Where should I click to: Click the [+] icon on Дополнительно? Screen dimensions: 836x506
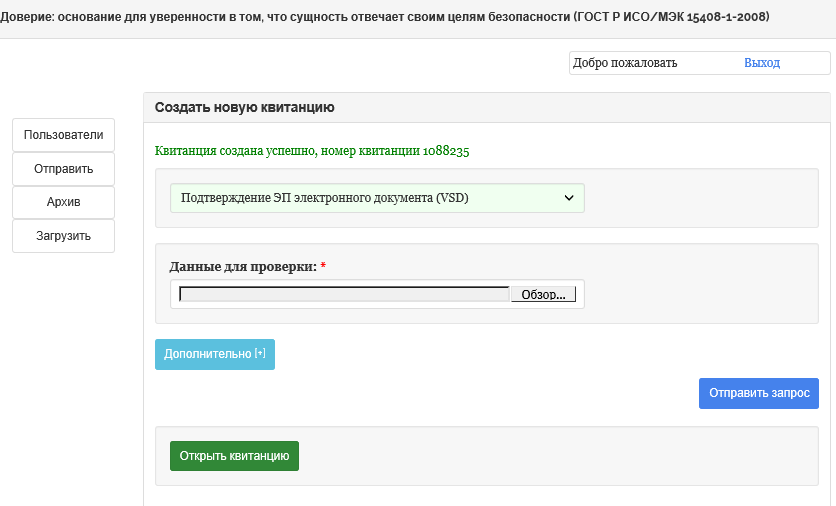coord(260,354)
